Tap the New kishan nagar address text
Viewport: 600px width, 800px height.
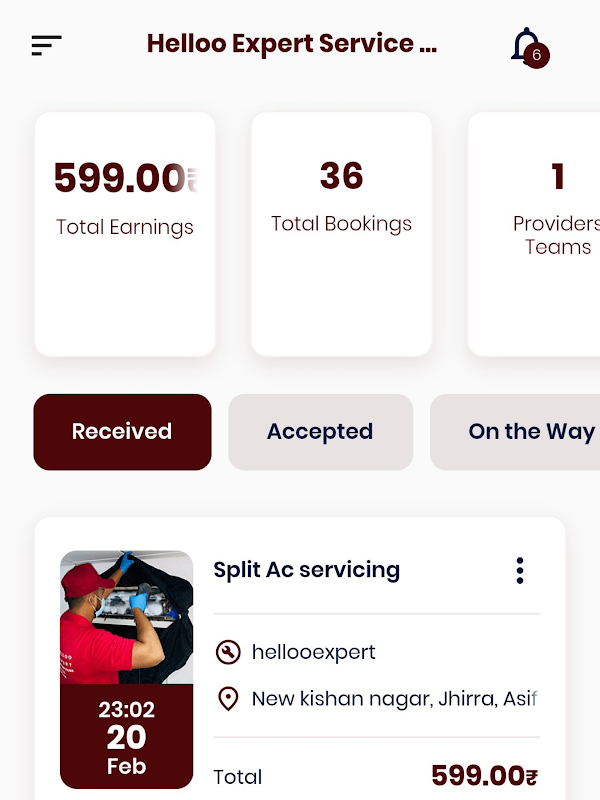pyautogui.click(x=394, y=698)
